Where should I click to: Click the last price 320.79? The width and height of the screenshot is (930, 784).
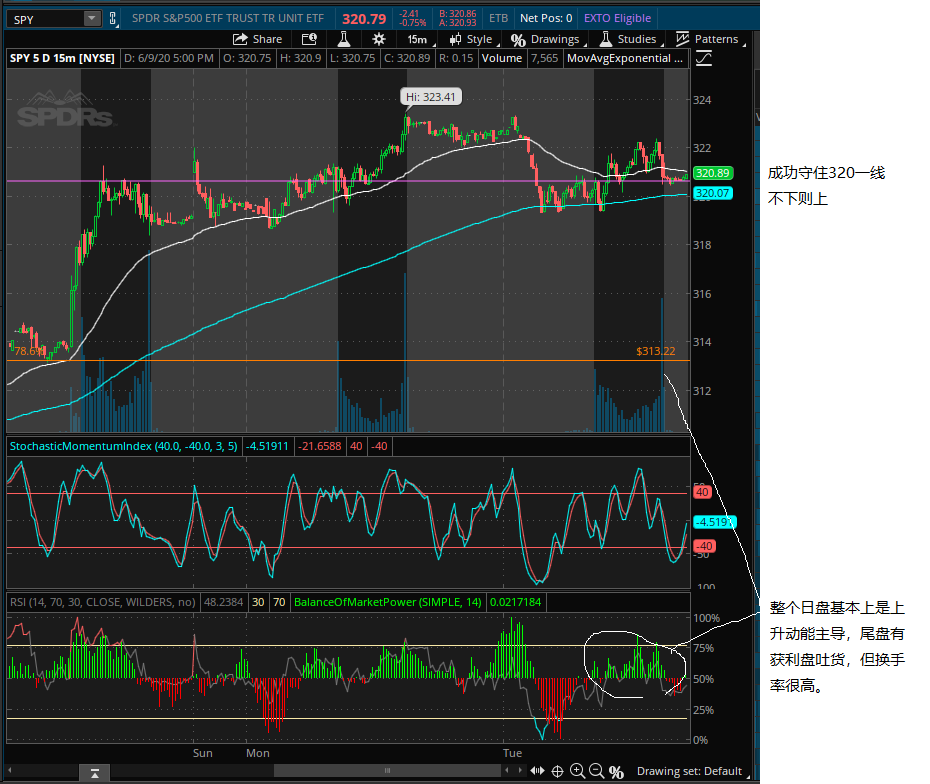click(x=364, y=19)
